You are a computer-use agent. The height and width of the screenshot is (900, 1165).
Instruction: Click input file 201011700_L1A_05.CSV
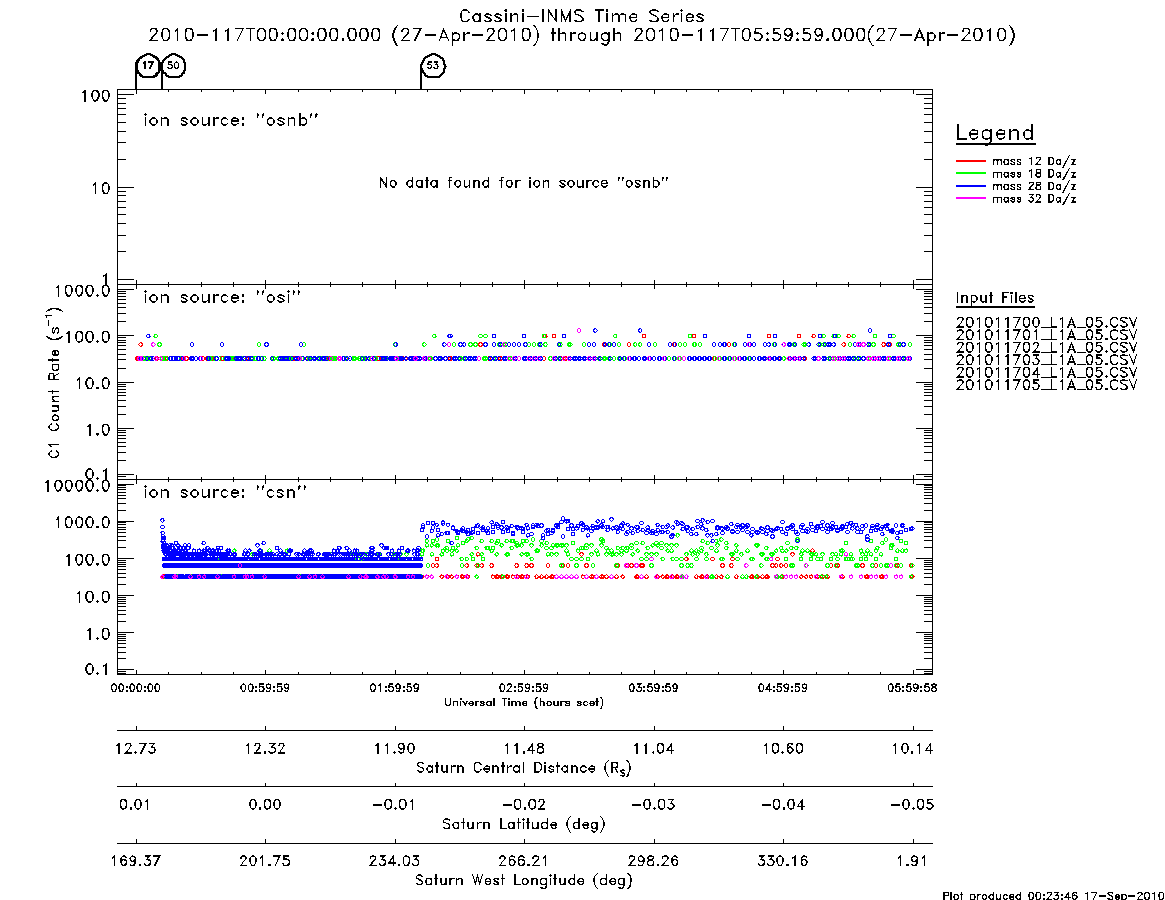[1046, 323]
